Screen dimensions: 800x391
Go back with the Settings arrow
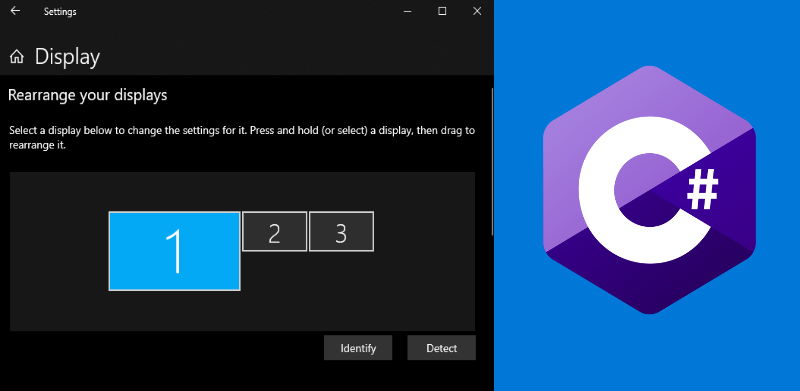click(x=15, y=11)
